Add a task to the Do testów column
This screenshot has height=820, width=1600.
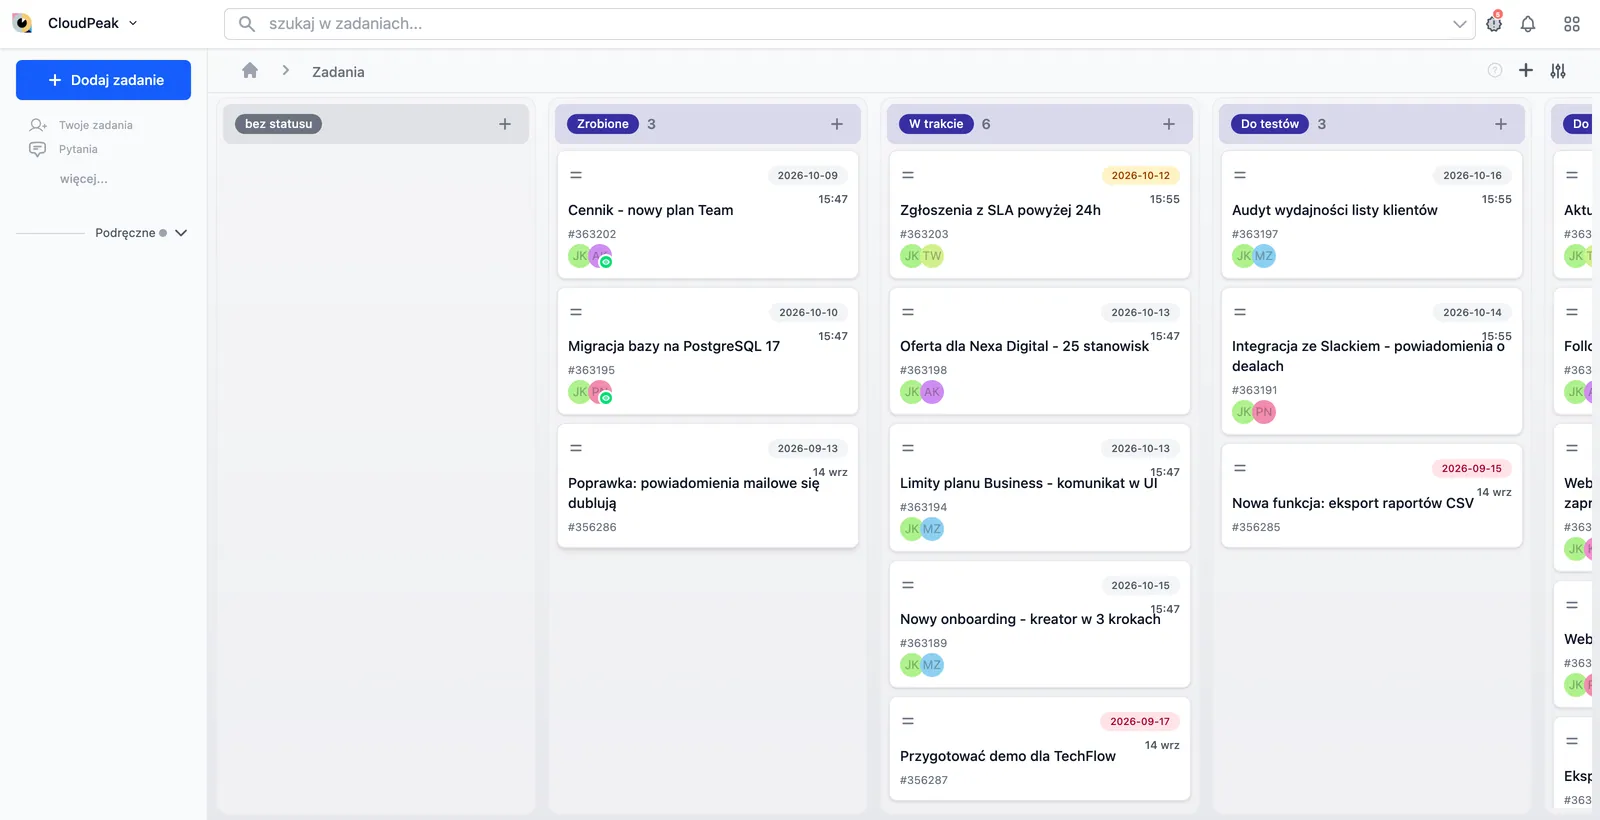(x=1501, y=124)
